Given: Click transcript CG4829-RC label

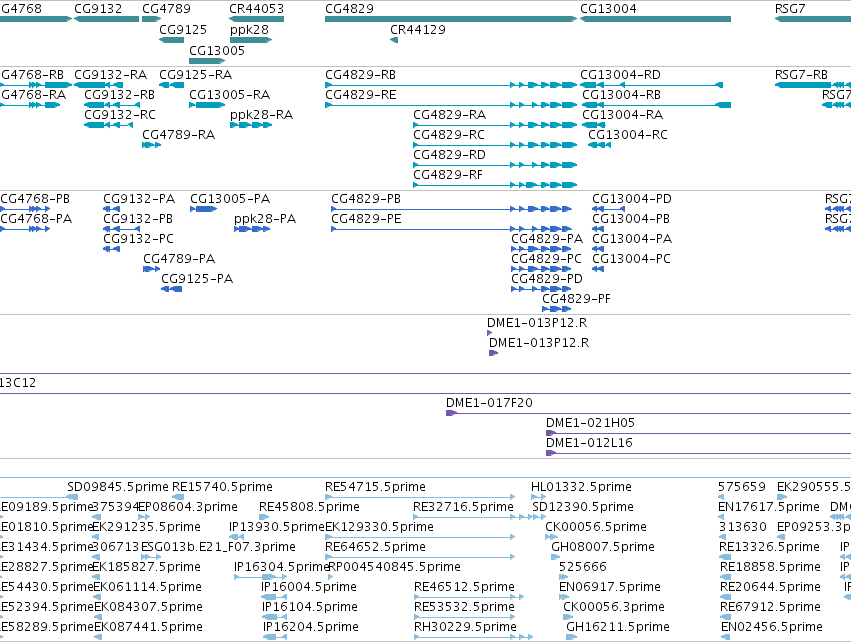Looking at the screenshot, I should 448,135.
